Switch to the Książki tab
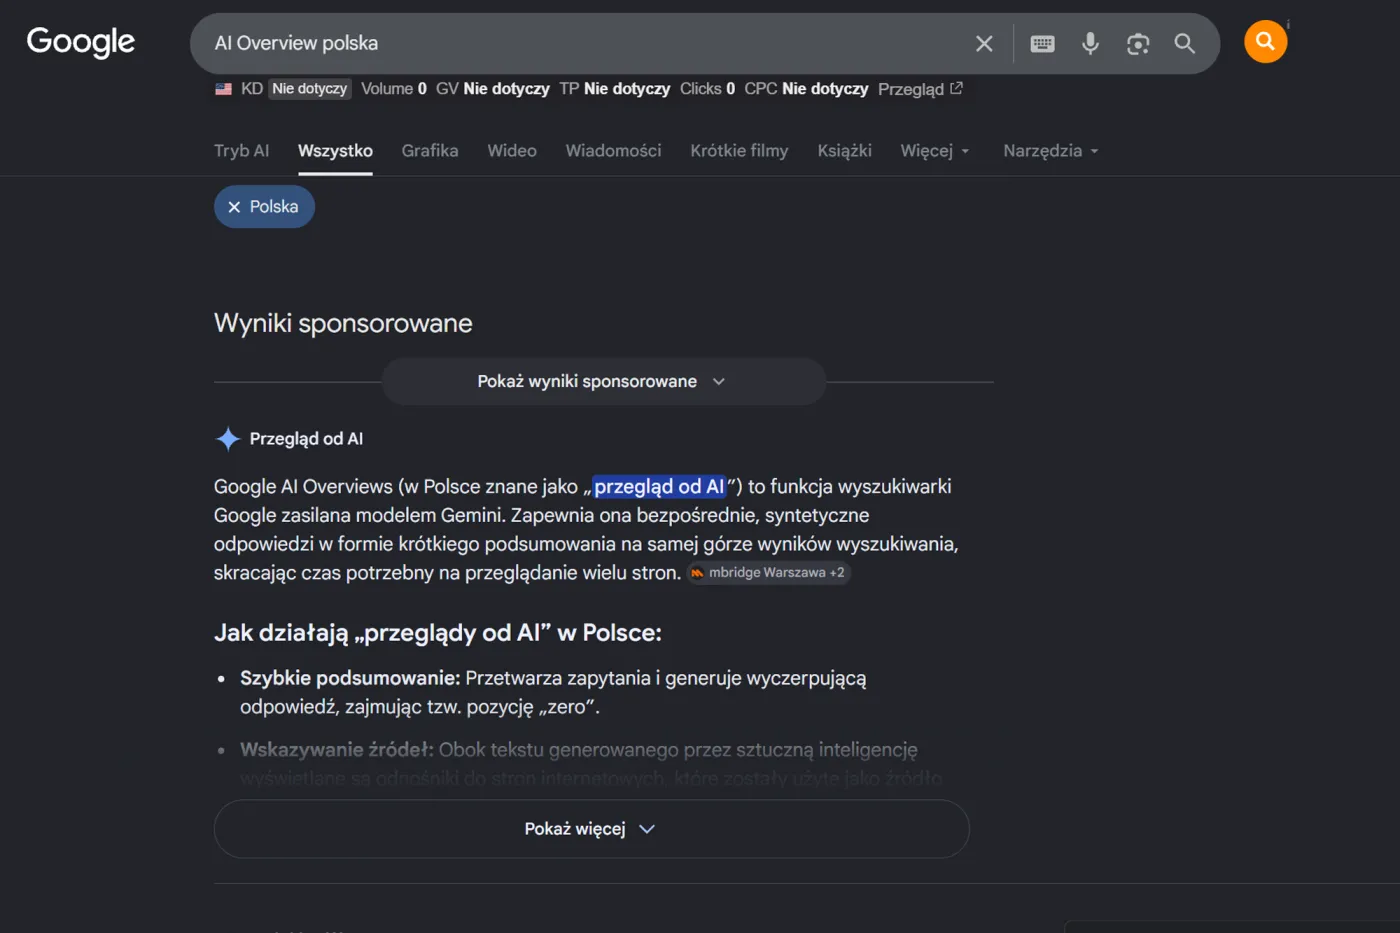The height and width of the screenshot is (933, 1400). coord(844,151)
